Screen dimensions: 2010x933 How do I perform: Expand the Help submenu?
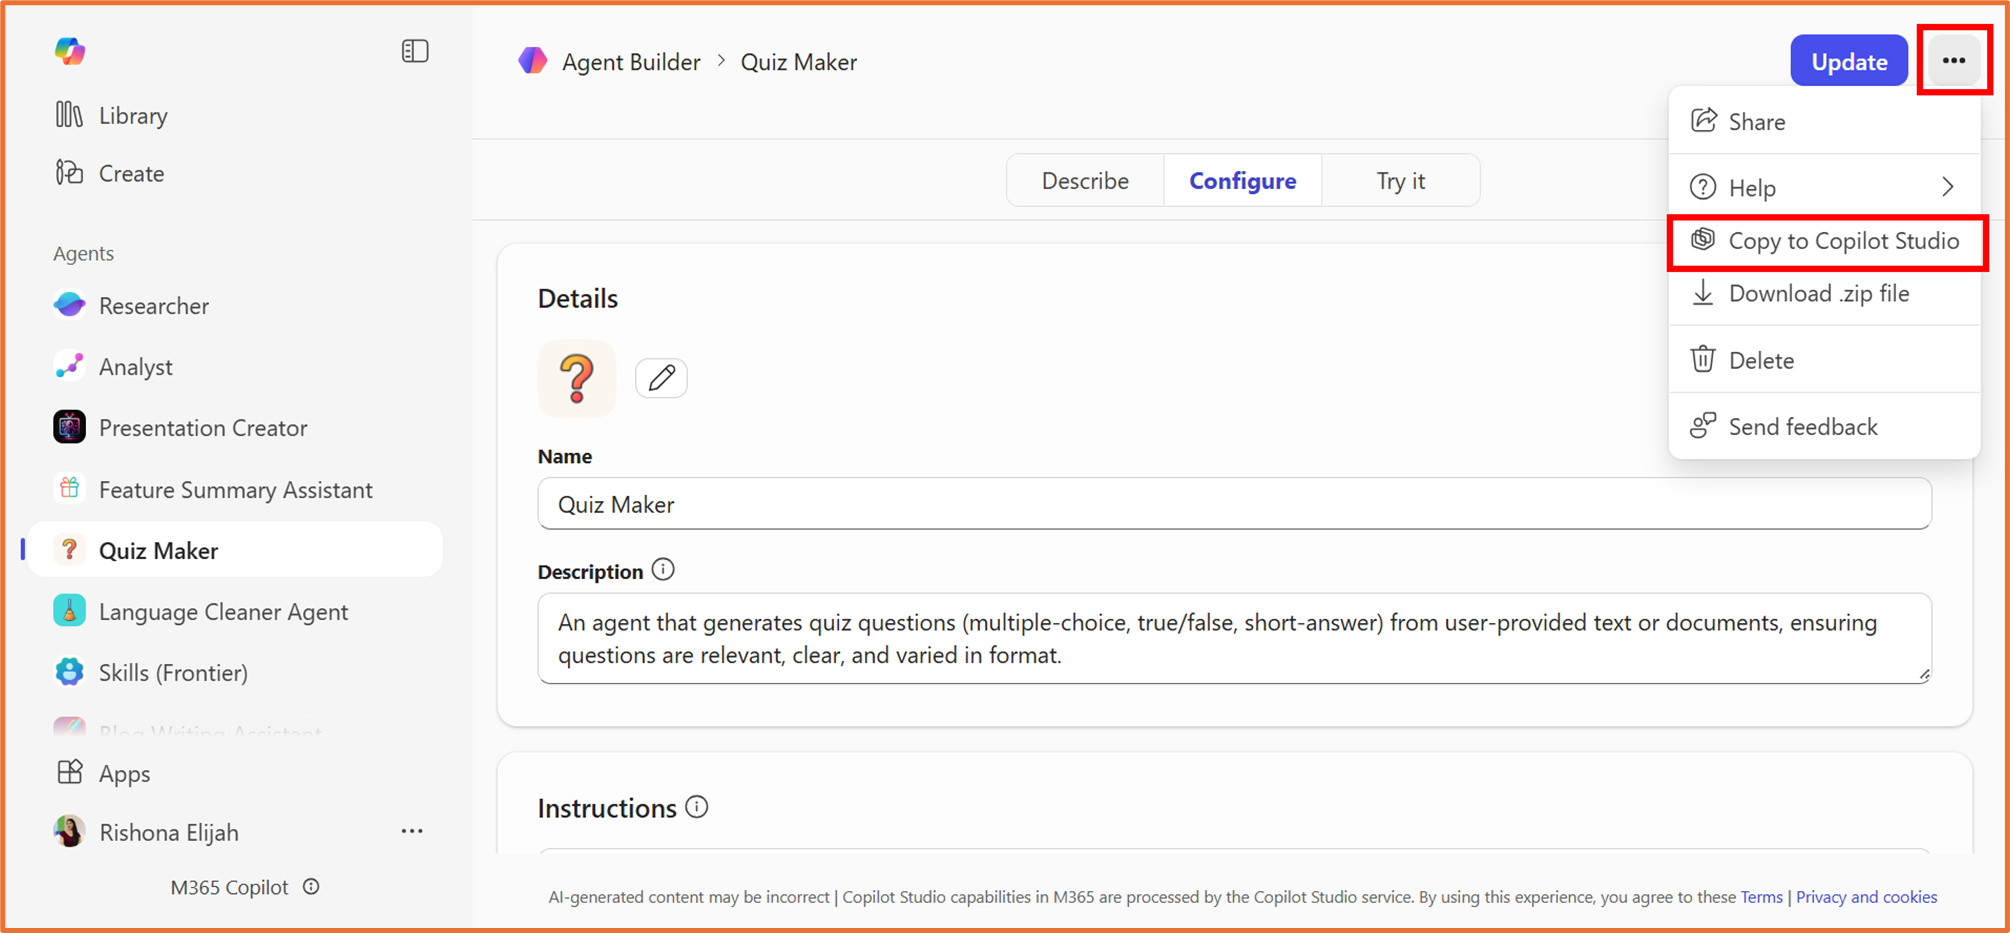(x=1824, y=187)
